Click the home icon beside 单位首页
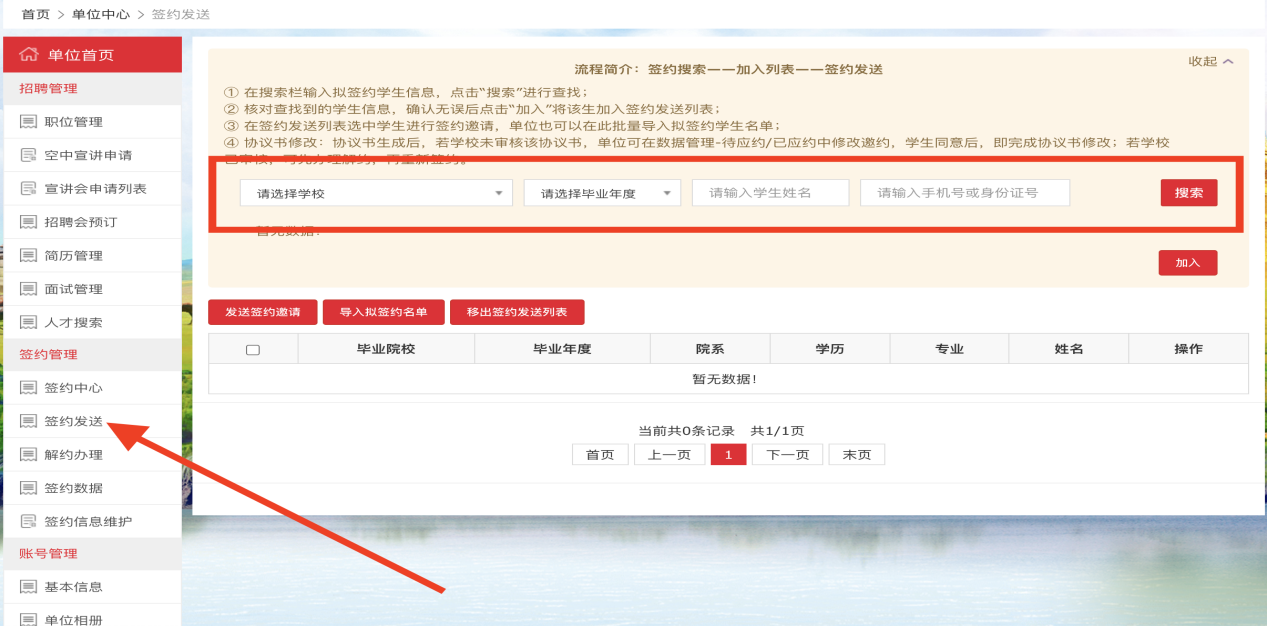Image resolution: width=1267 pixels, height=626 pixels. (29, 54)
